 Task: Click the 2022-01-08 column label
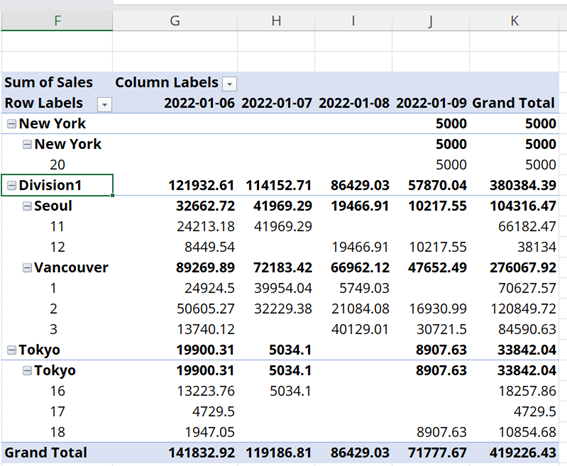pos(354,103)
